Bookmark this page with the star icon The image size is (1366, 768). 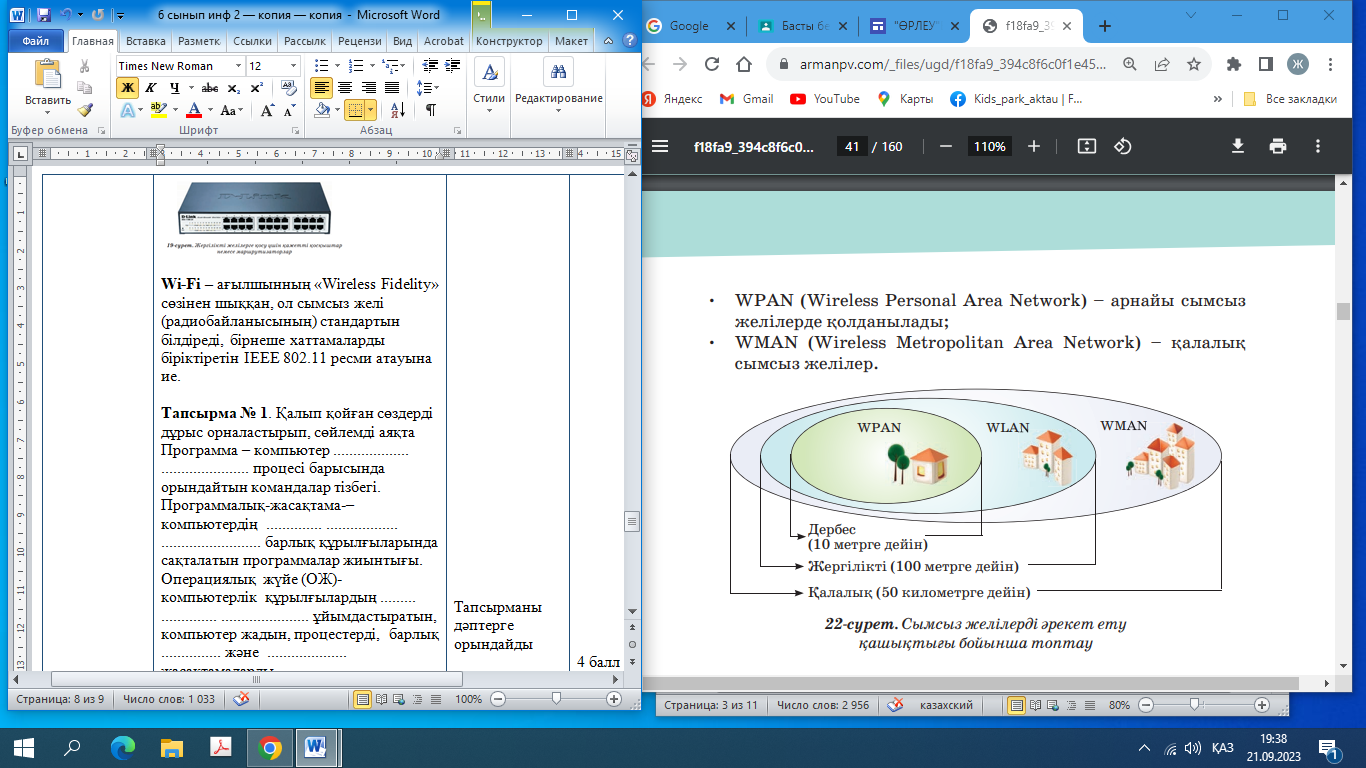(x=1193, y=64)
